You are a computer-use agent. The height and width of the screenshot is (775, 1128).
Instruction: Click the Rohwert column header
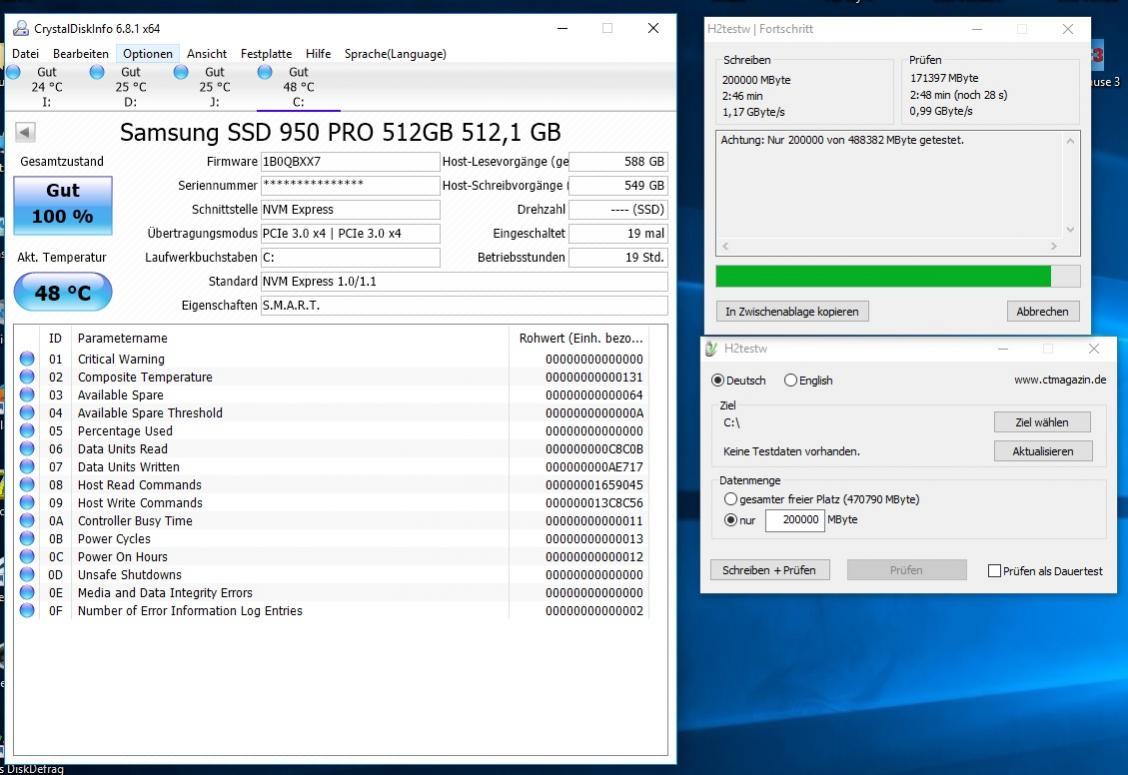tap(581, 338)
